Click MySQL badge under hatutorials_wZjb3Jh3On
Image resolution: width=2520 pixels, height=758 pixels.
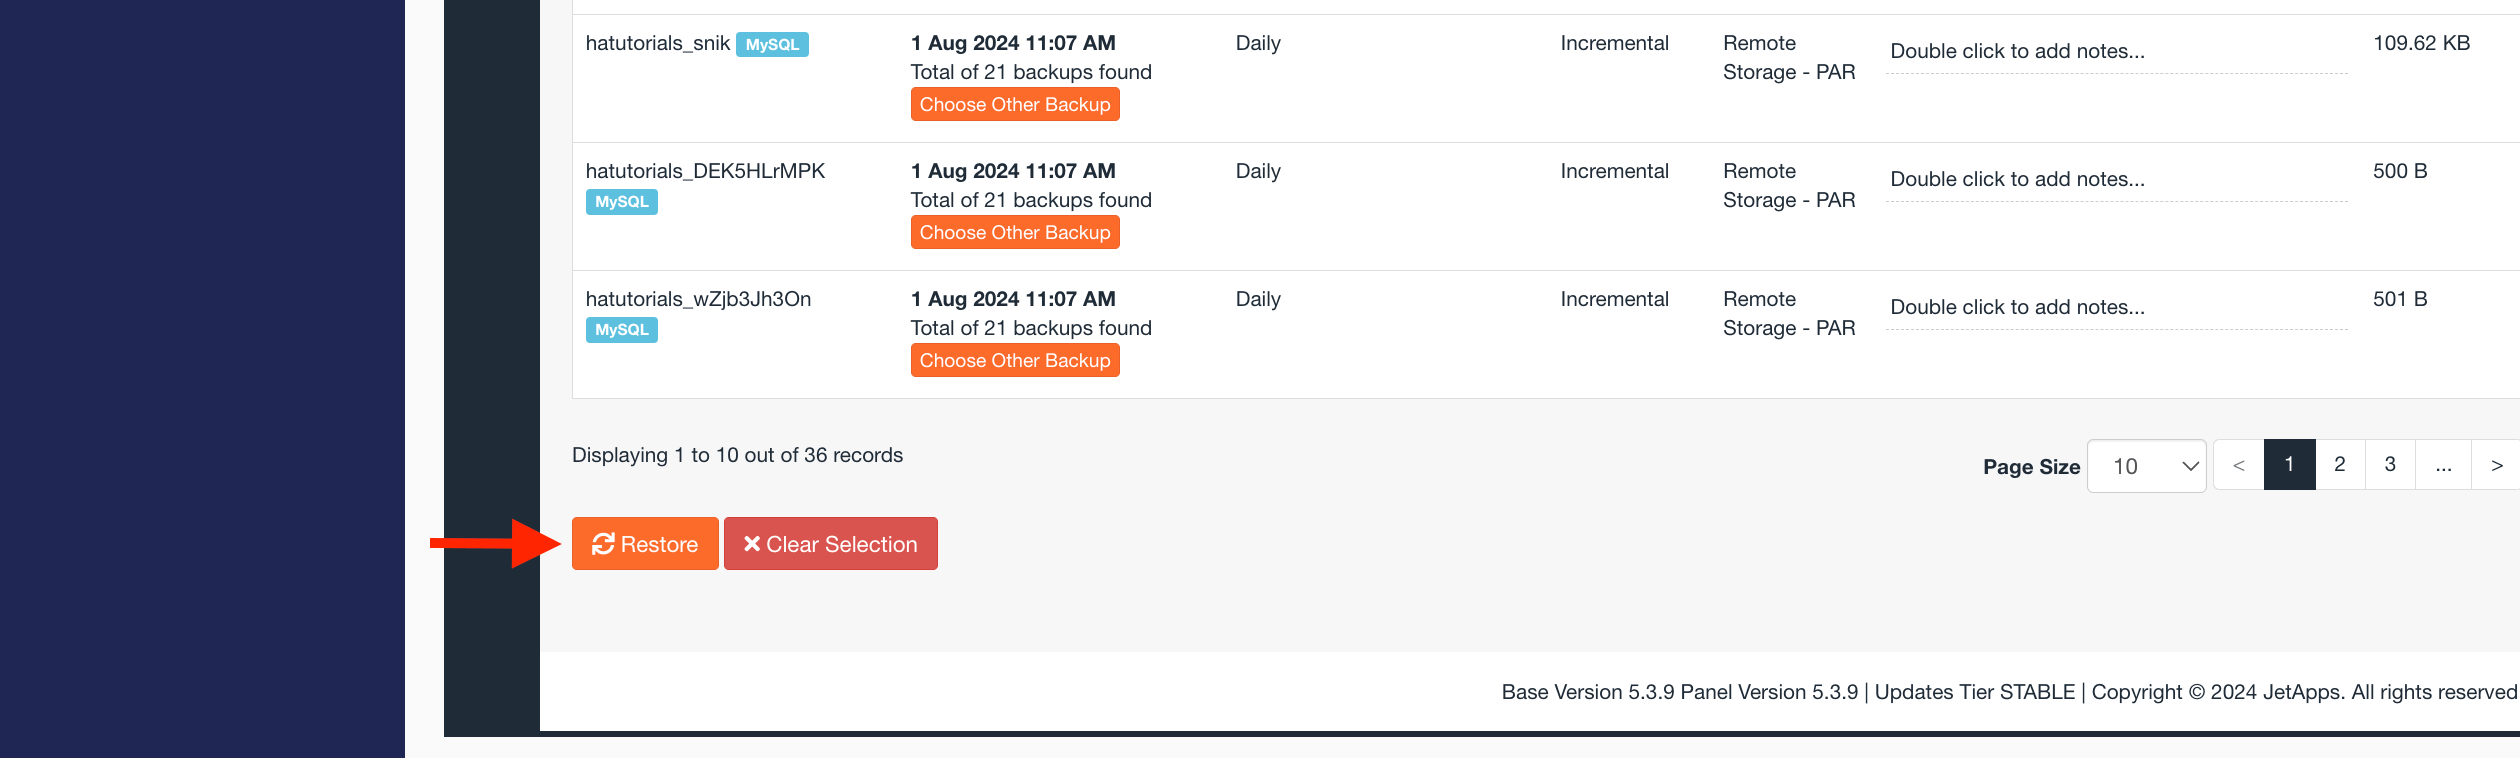click(622, 330)
